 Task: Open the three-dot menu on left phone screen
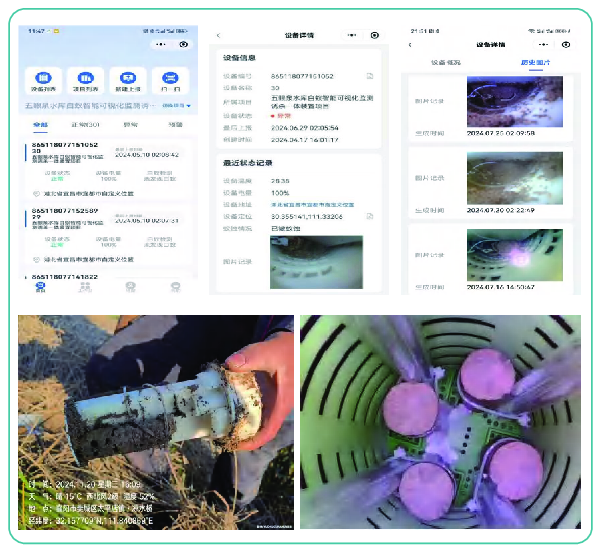coord(161,44)
